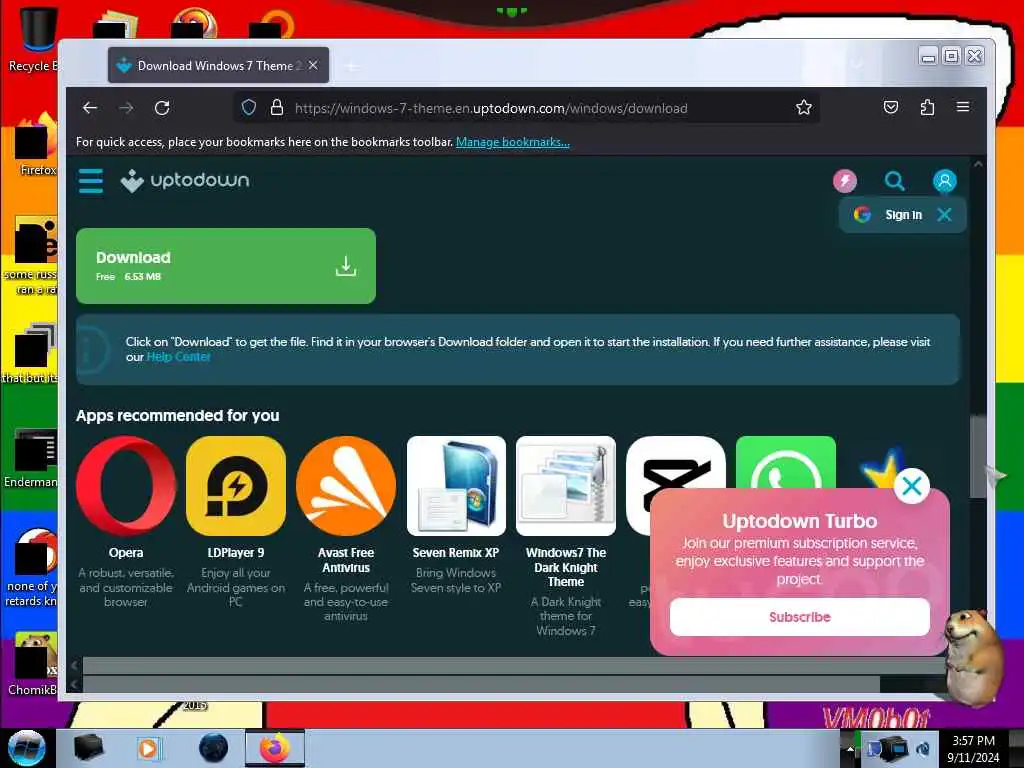This screenshot has height=768, width=1024.
Task: Go back using the browser back arrow
Action: click(90, 108)
